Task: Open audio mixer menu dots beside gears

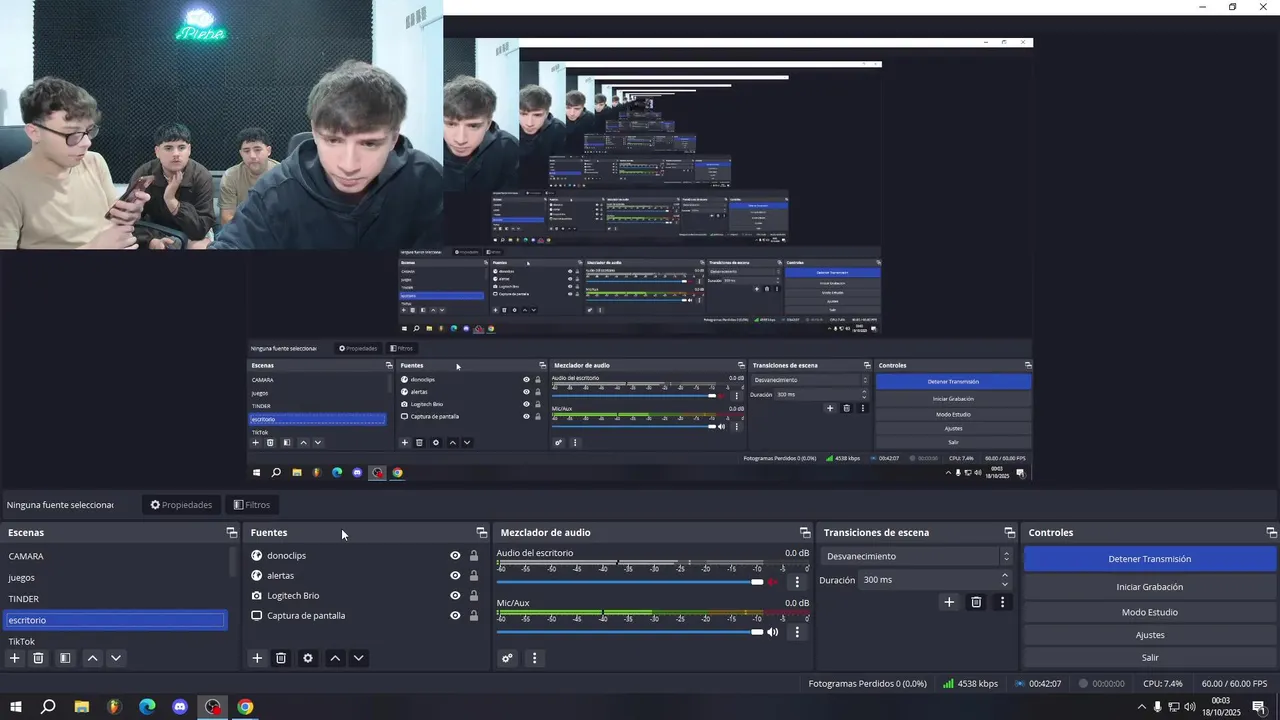Action: 534,658
